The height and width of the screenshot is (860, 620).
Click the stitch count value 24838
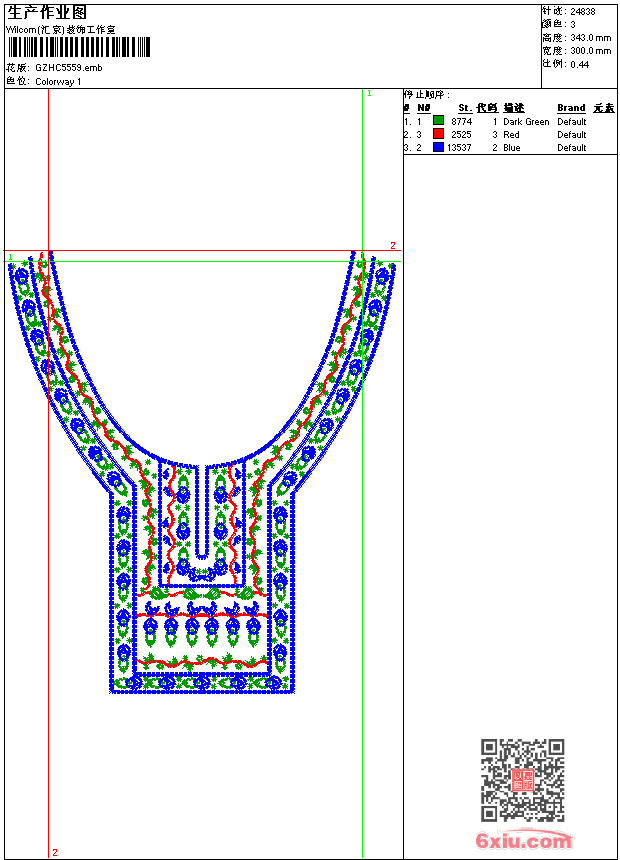(x=582, y=12)
